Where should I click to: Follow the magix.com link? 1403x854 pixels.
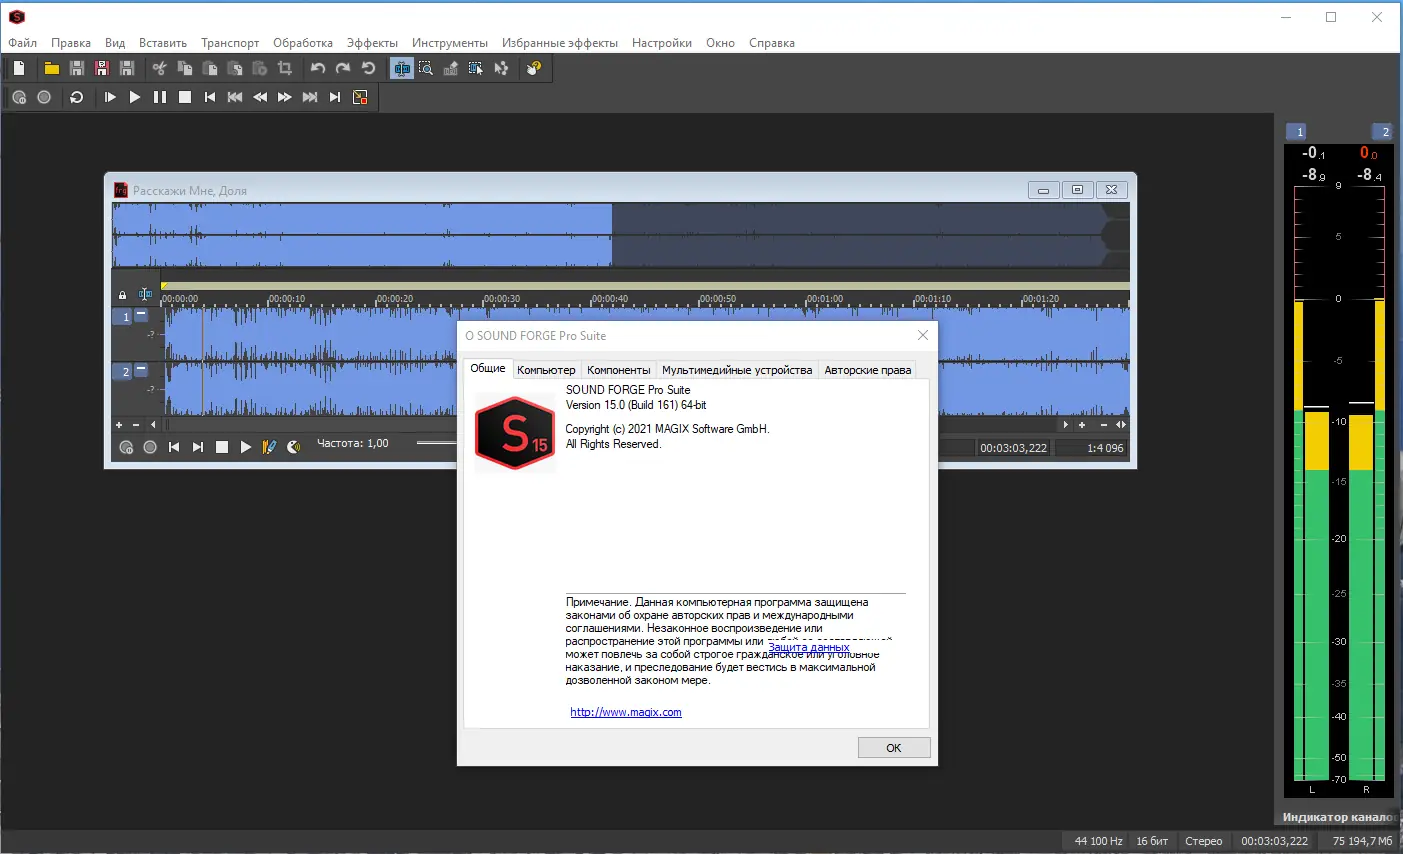pos(625,712)
